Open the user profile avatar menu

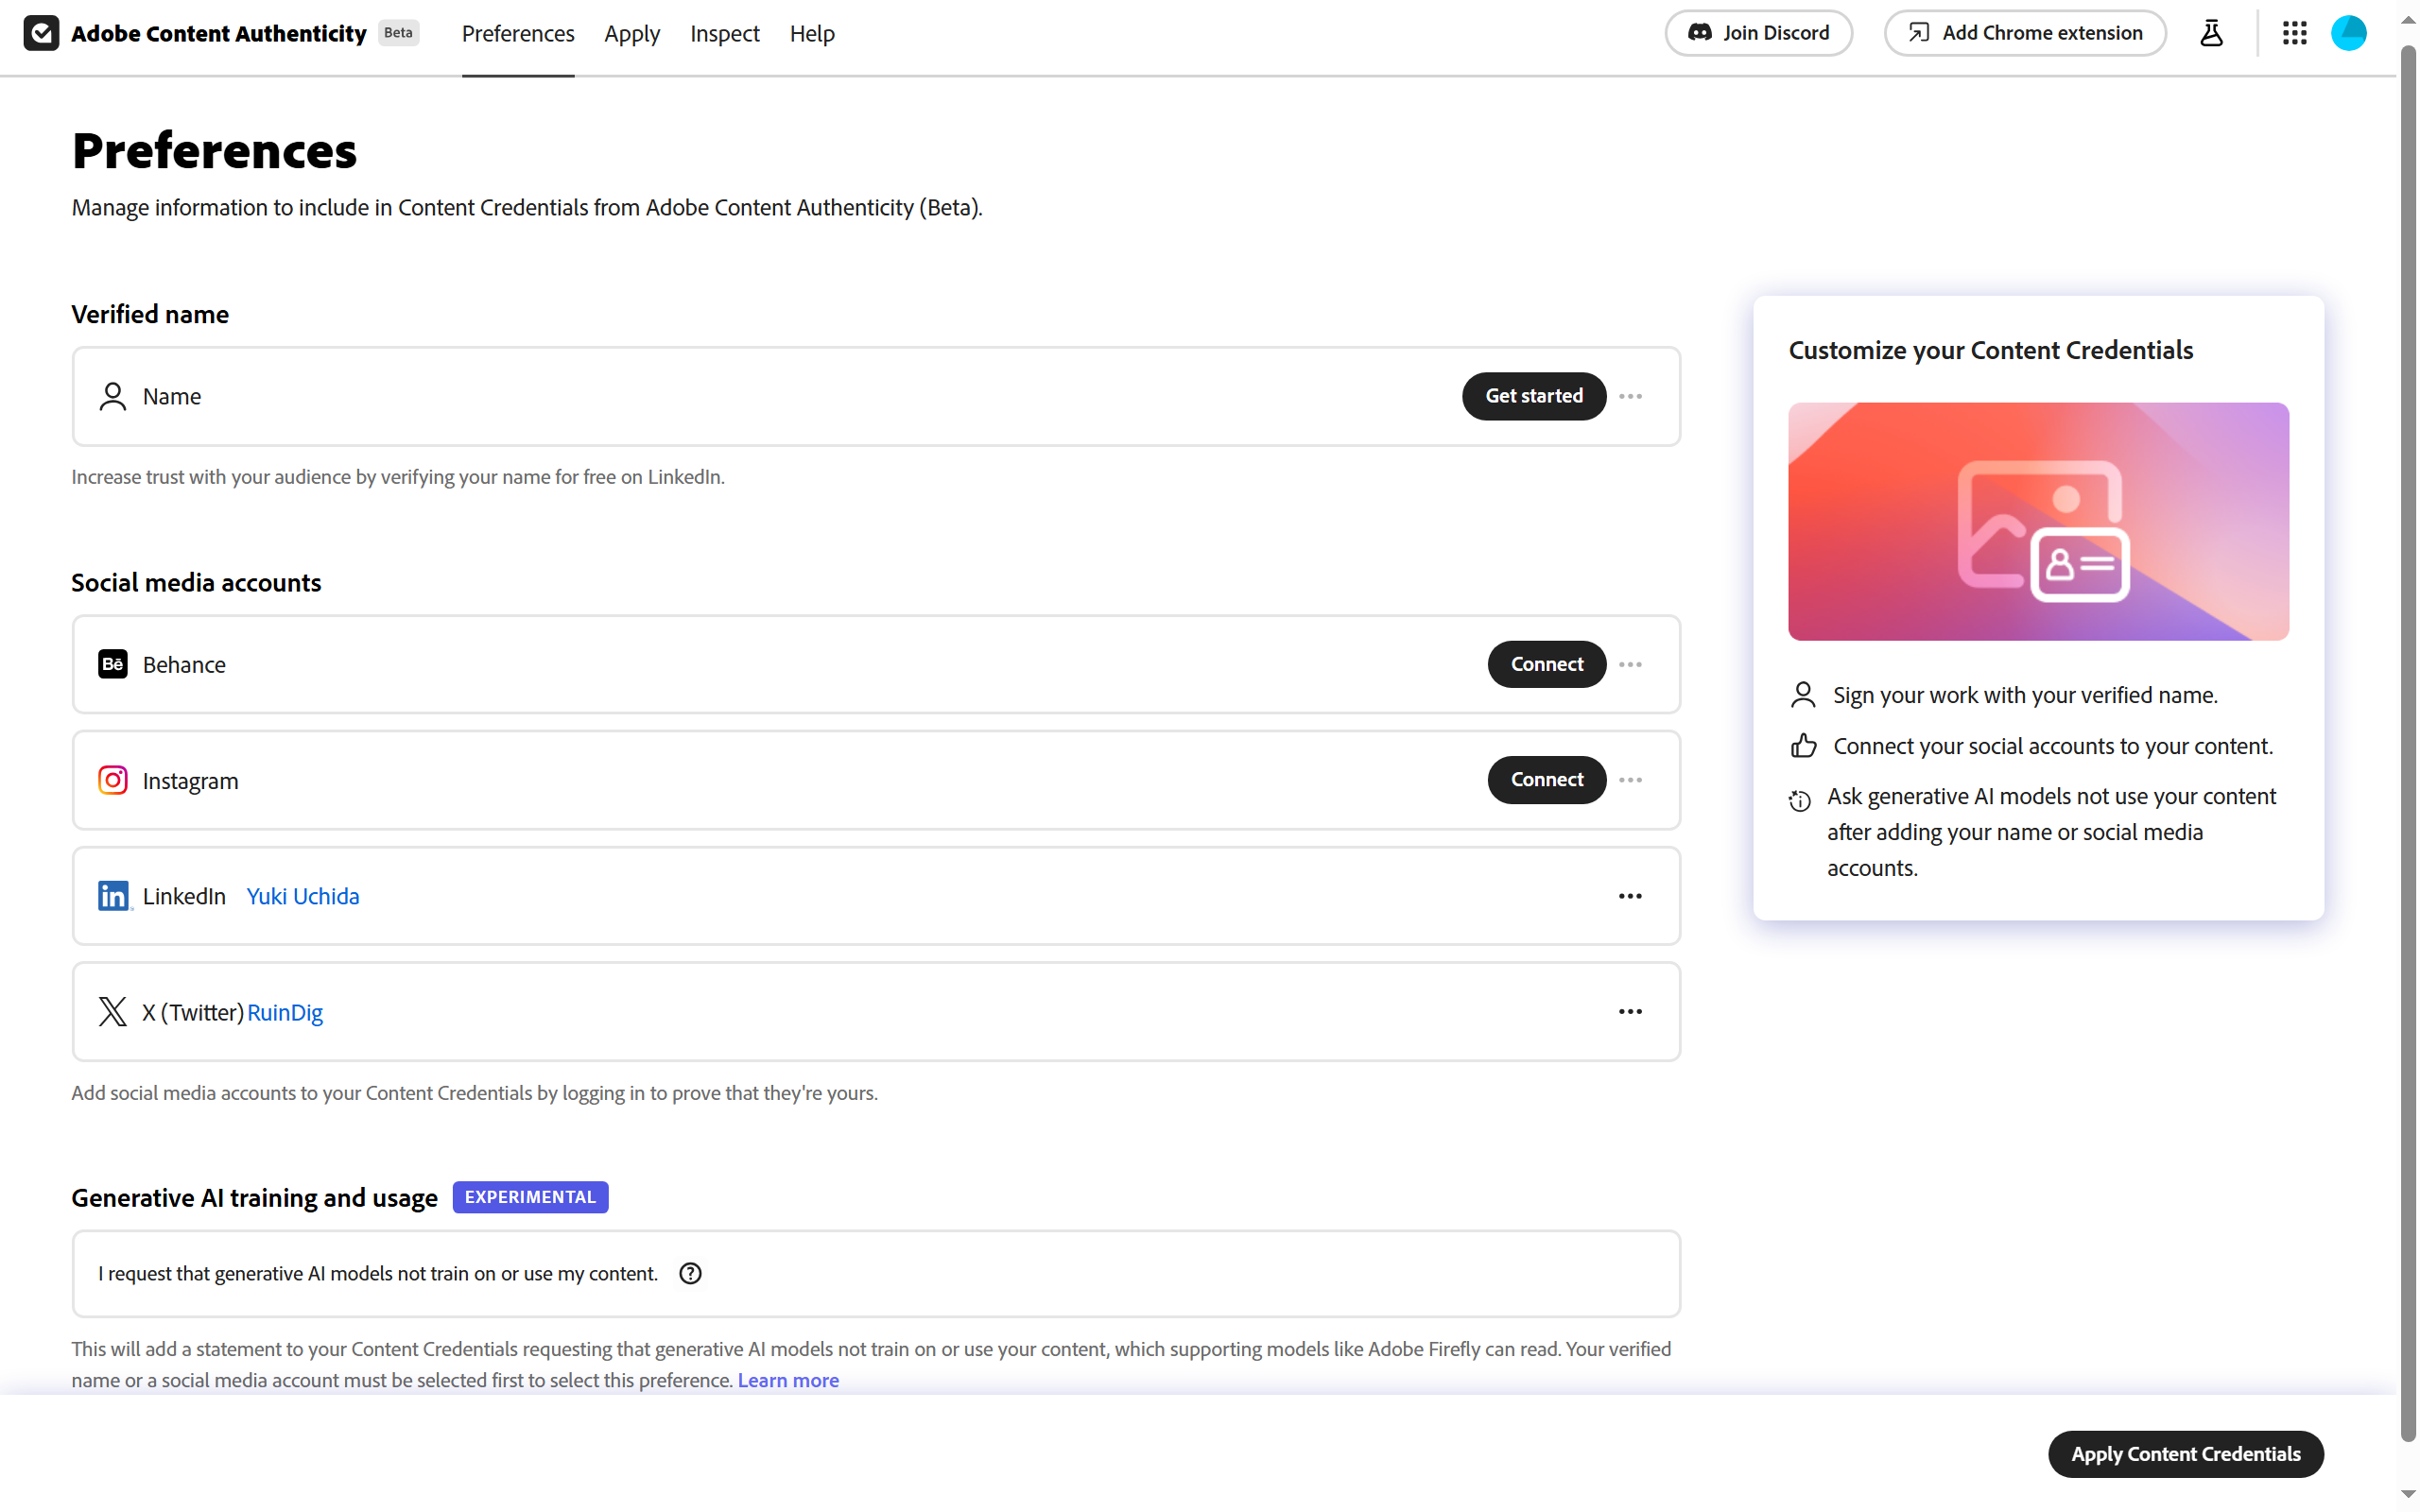[2348, 33]
